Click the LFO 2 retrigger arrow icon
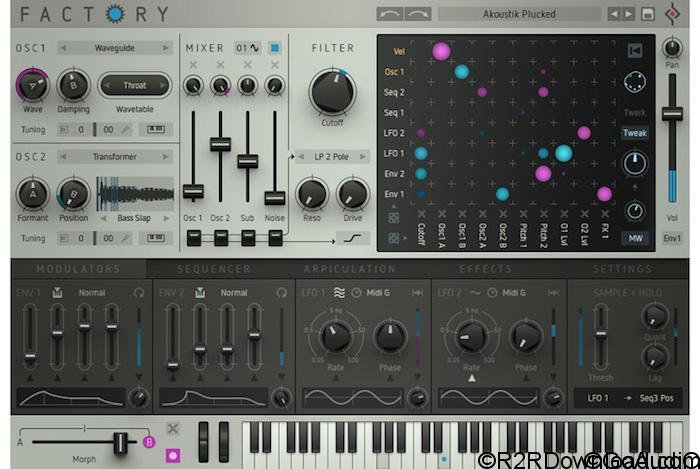 pos(553,292)
